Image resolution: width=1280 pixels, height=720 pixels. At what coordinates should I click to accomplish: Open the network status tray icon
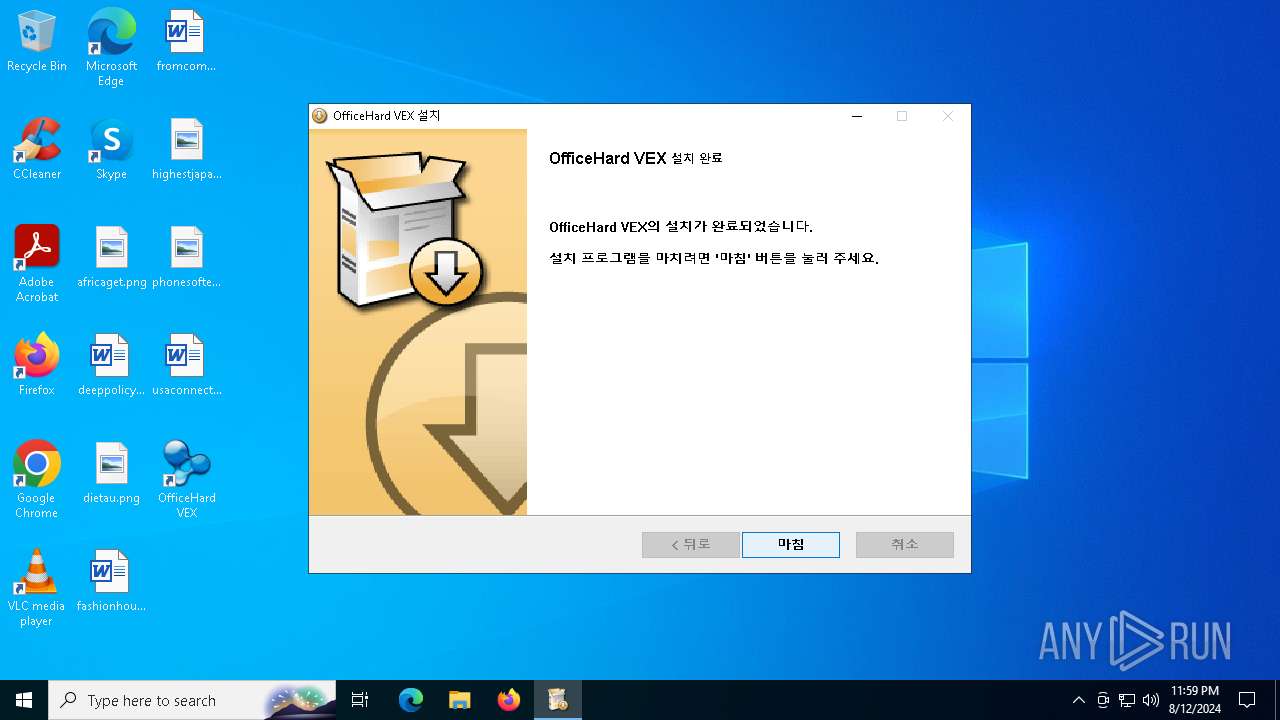[1127, 700]
